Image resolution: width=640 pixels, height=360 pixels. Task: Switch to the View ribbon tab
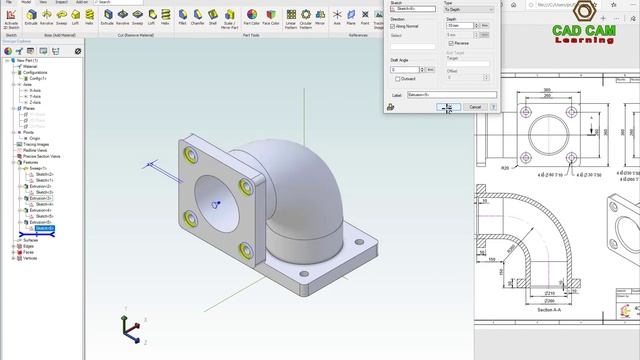(x=43, y=2)
